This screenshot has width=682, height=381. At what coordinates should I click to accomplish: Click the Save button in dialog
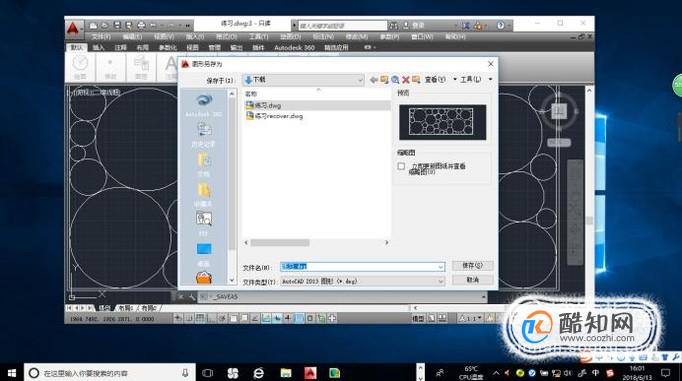click(x=472, y=265)
